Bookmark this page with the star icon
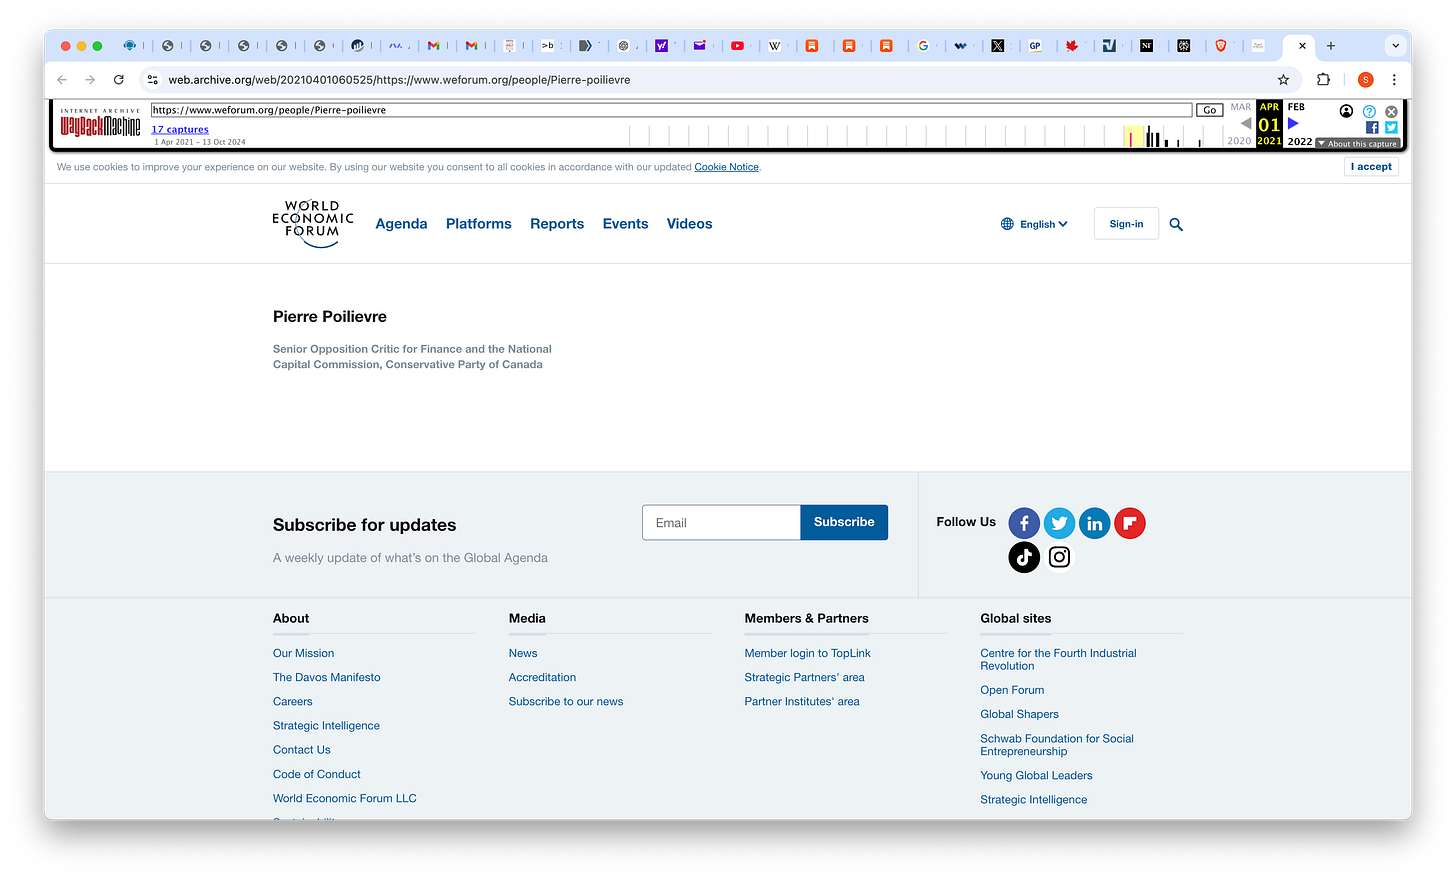Viewport: 1456px width, 878px height. click(x=1283, y=80)
